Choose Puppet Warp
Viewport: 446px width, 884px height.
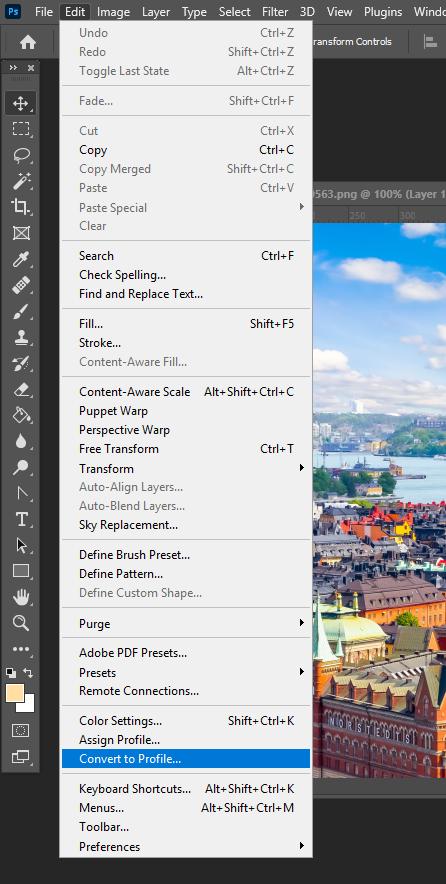coord(186,410)
